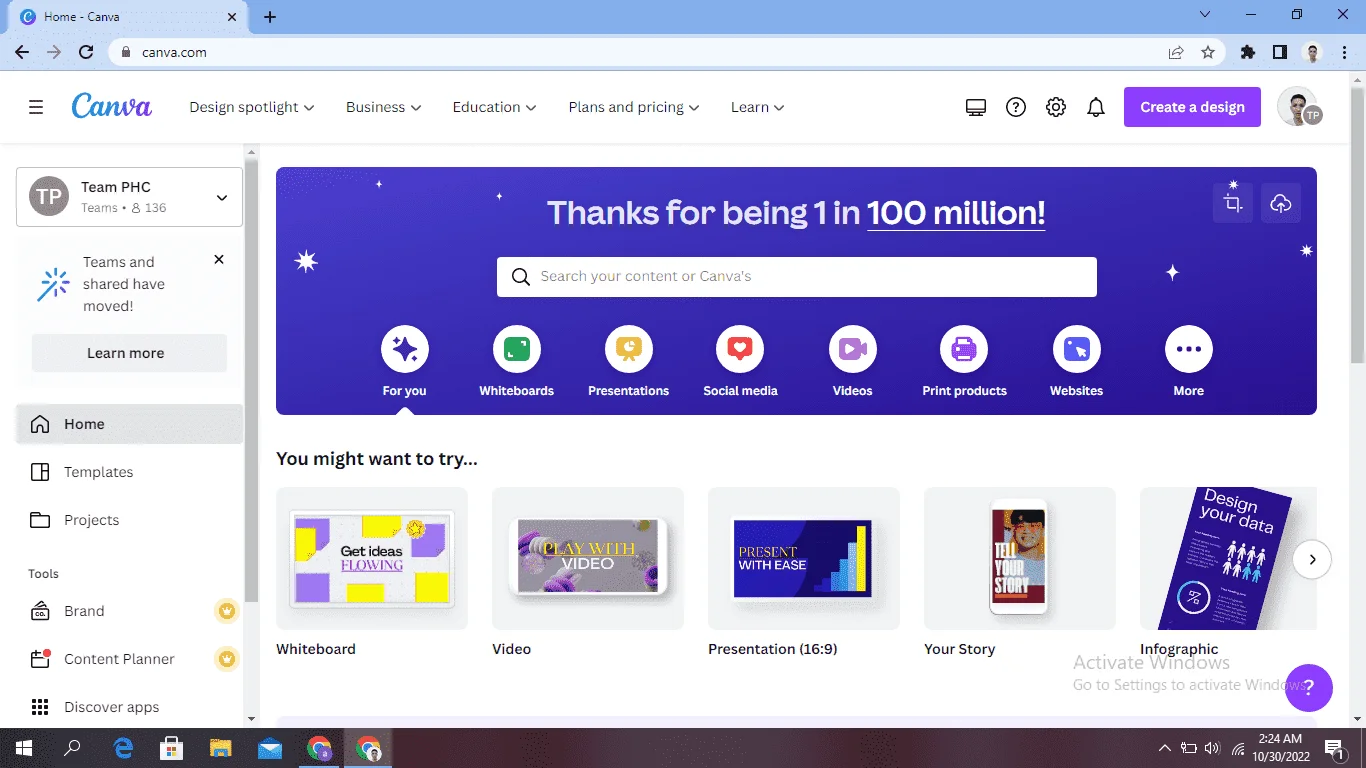The height and width of the screenshot is (768, 1366).
Task: Open the Infographic thumbnail
Action: 1228,558
